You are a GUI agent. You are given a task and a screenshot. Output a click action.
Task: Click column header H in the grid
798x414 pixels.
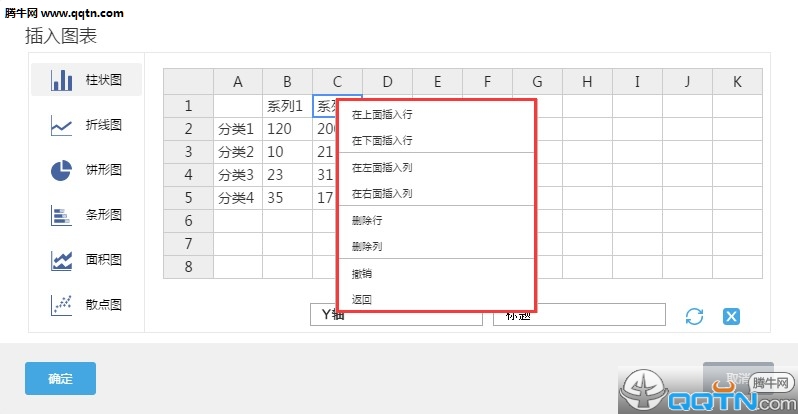pyautogui.click(x=587, y=82)
